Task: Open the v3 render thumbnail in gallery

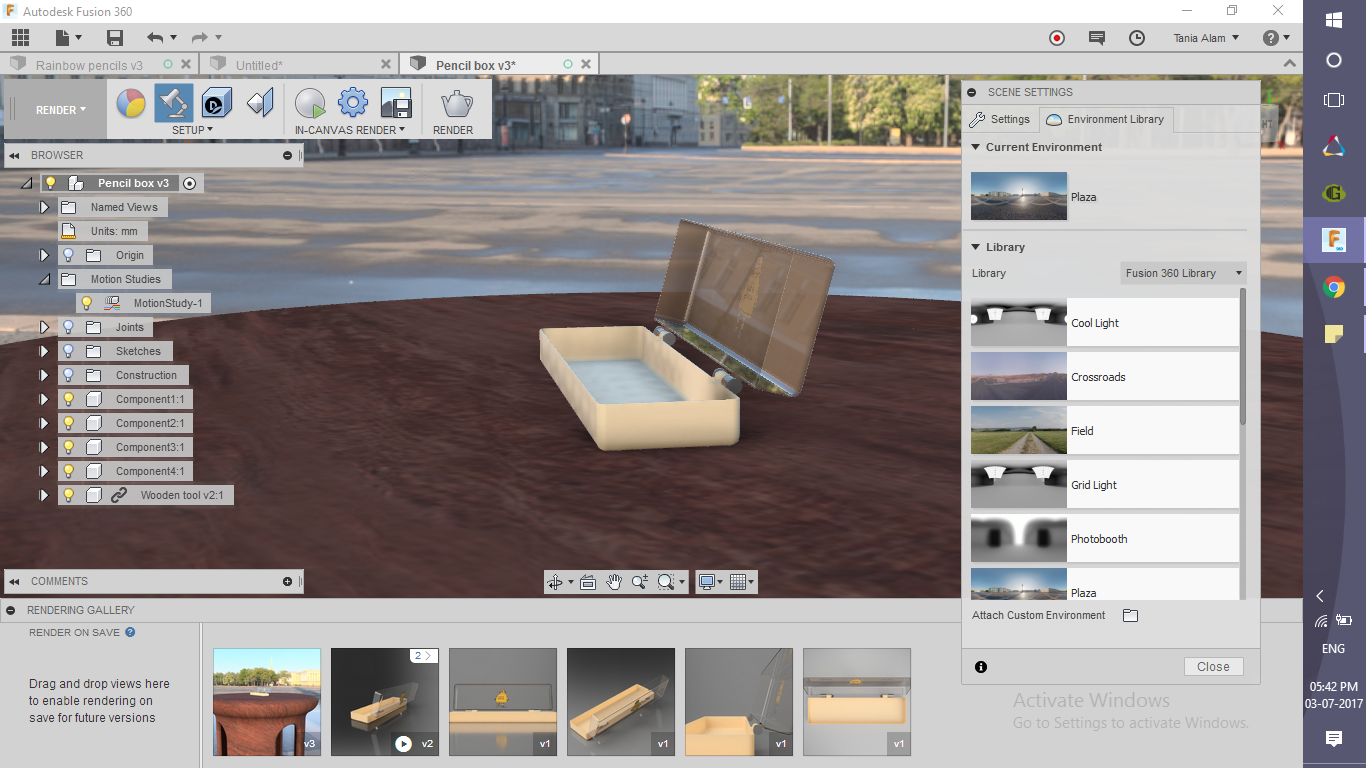Action: tap(267, 702)
